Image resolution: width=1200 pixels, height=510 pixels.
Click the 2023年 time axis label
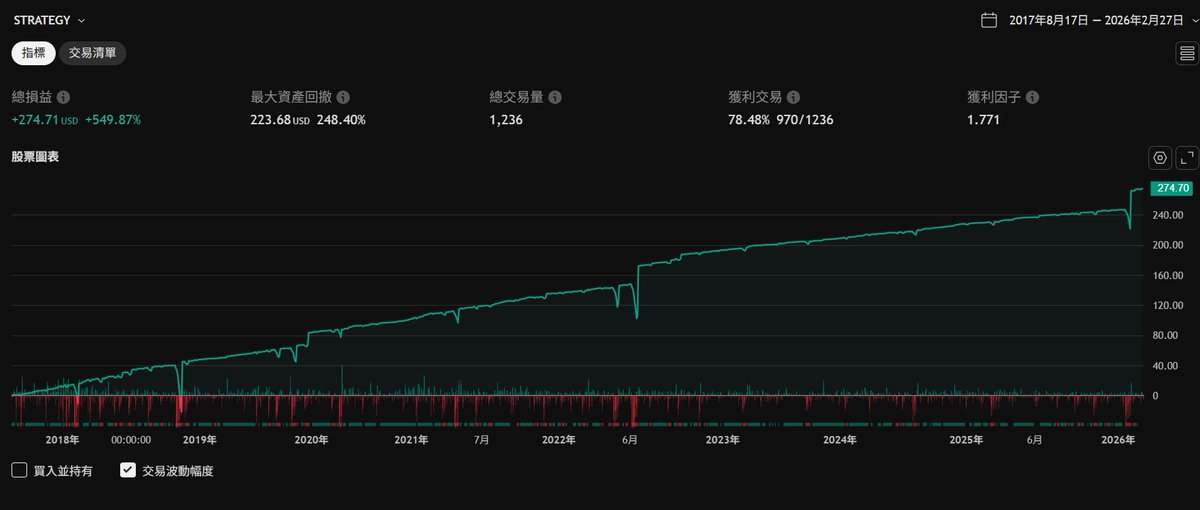click(722, 439)
